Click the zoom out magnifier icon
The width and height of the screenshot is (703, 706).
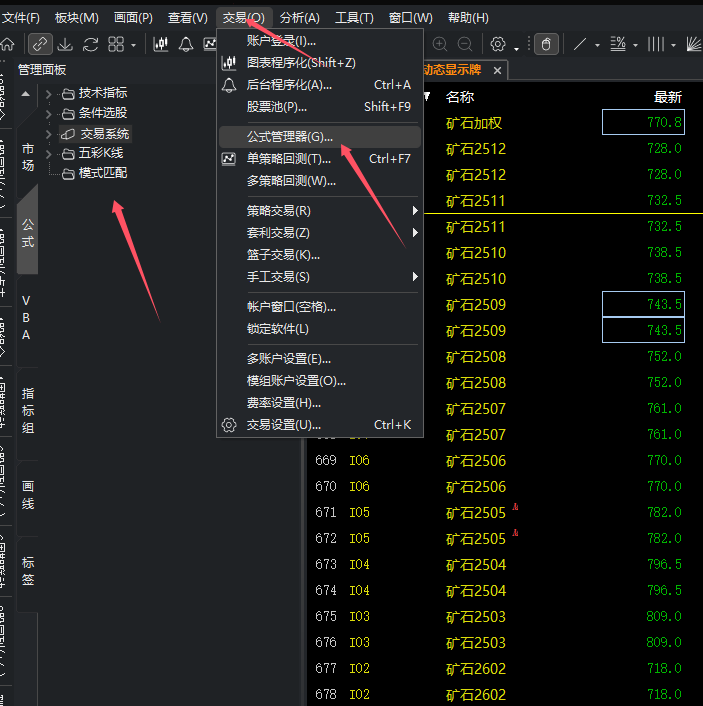coord(465,44)
